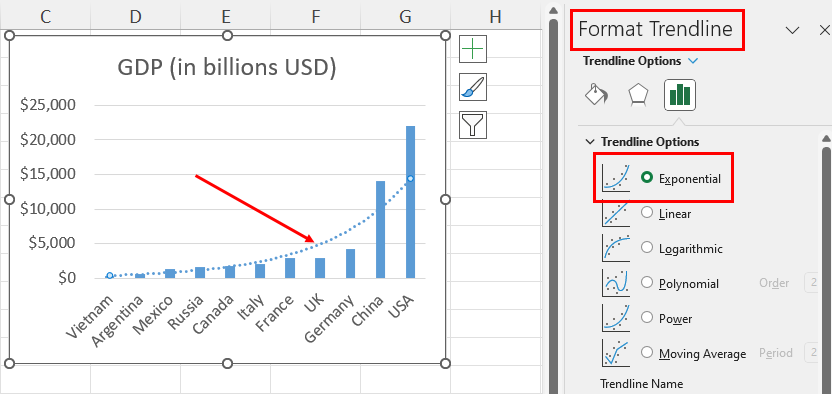Open the Chart Styles paintbrush button
This screenshot has height=394, width=832.
(473, 87)
